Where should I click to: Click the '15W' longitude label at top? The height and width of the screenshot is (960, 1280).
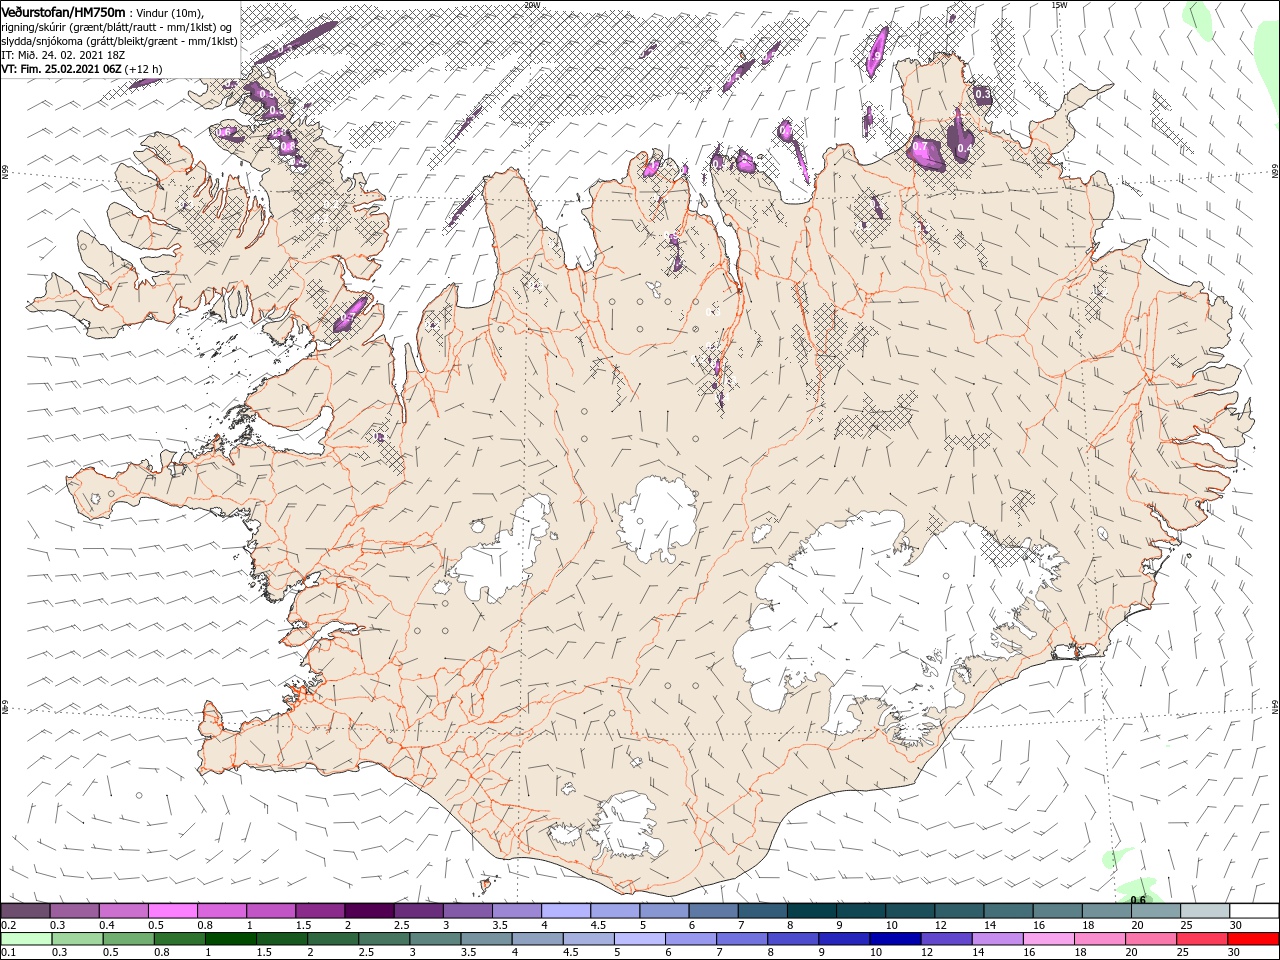coord(1059,4)
